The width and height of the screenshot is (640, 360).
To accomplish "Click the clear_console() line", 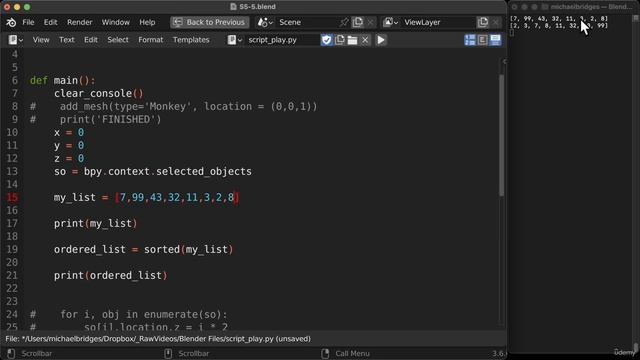I will pos(99,93).
